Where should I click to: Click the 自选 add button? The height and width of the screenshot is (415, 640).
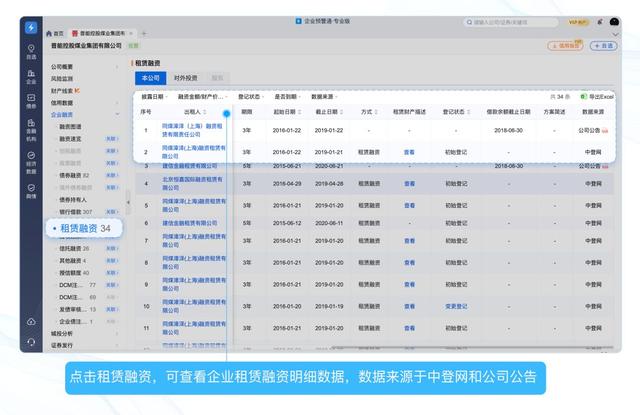[603, 45]
